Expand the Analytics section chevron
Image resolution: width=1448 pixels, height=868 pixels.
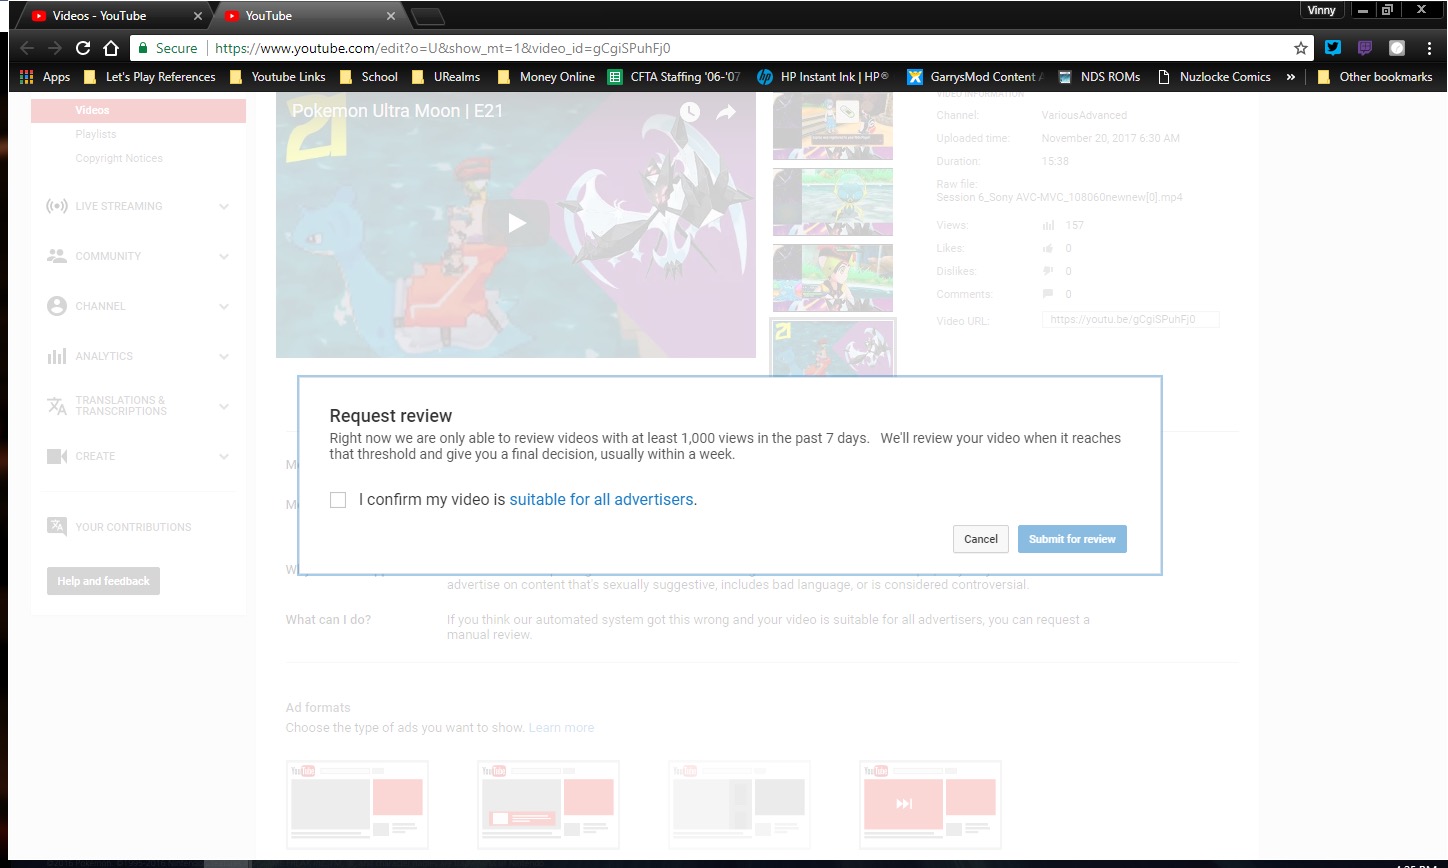pos(224,356)
